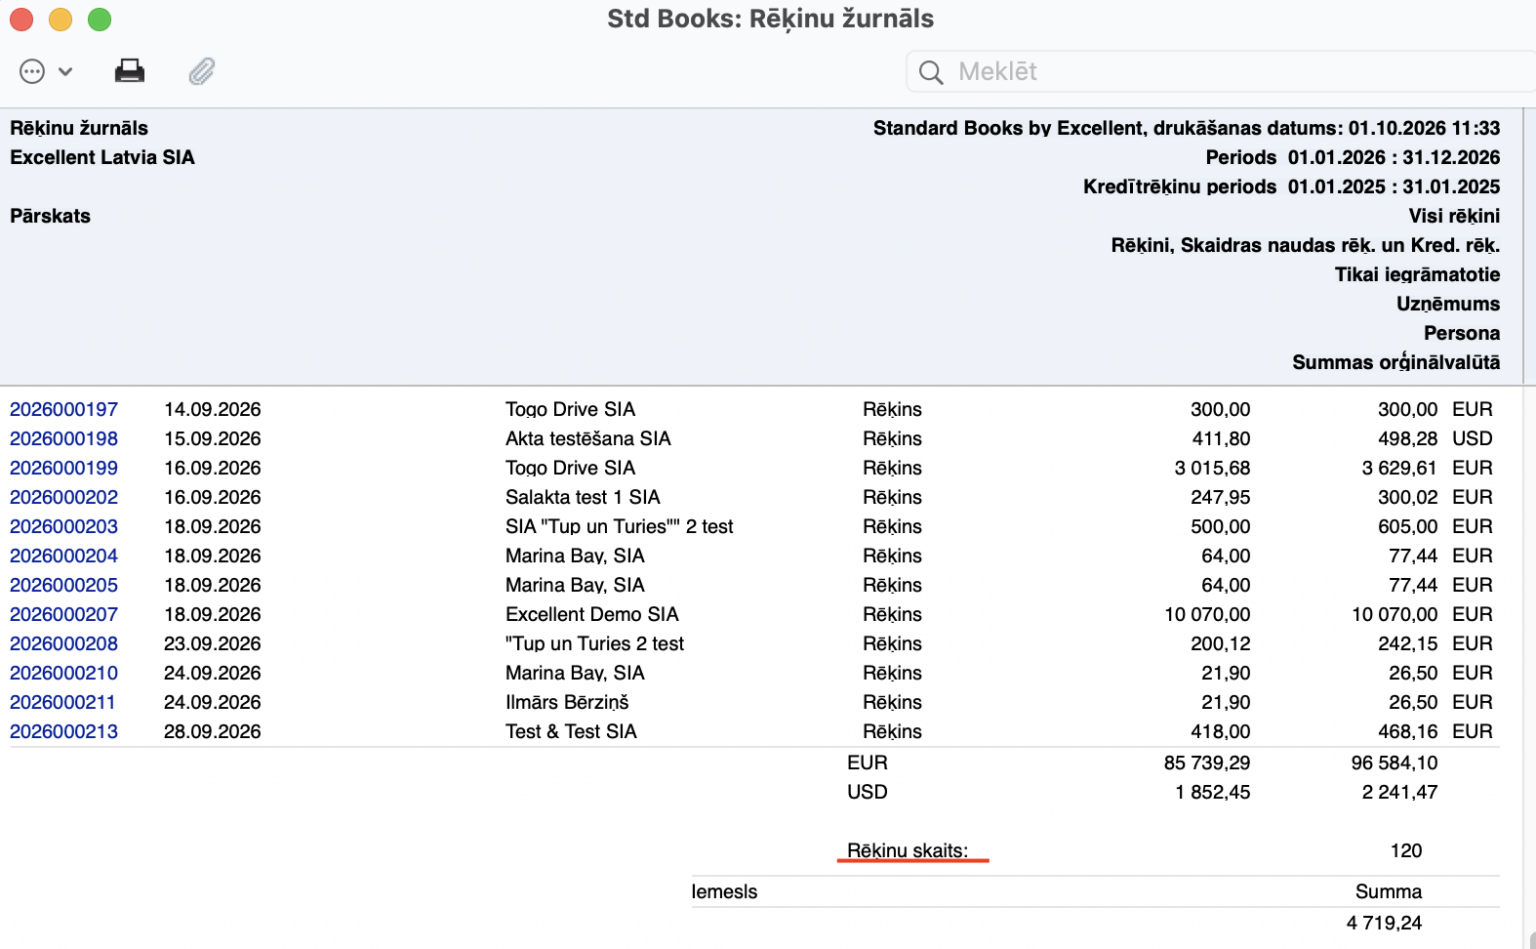Click the Rēķinu skaits label
This screenshot has height=949, width=1536.
pyautogui.click(x=907, y=850)
